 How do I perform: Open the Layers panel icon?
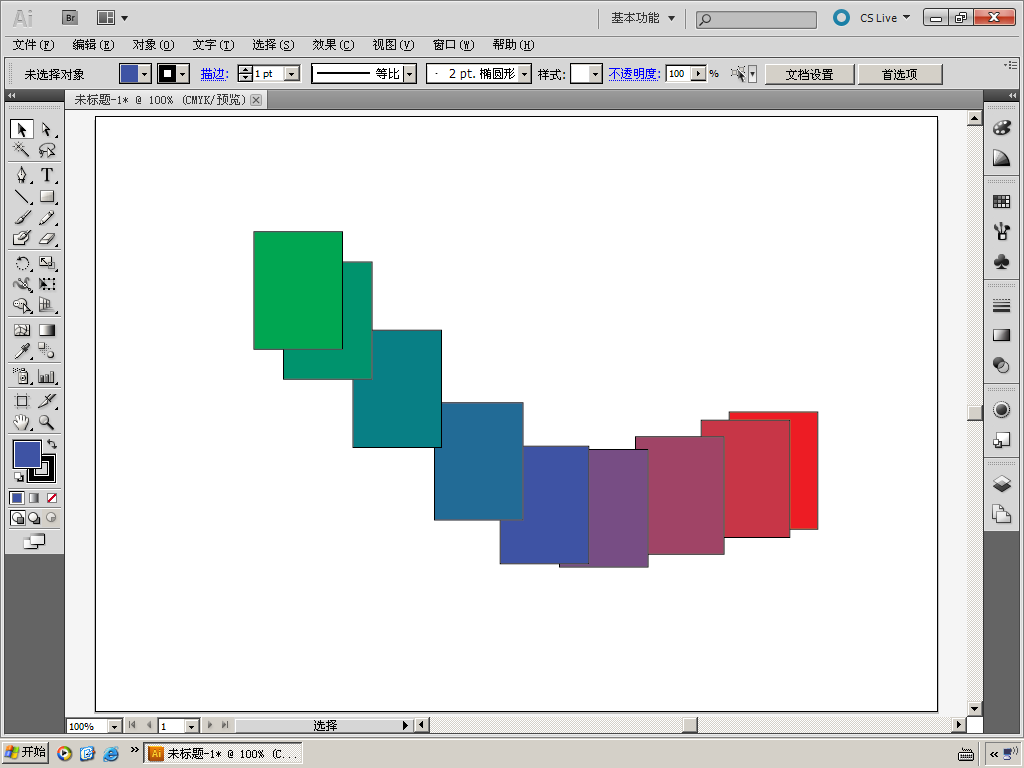[x=1001, y=484]
